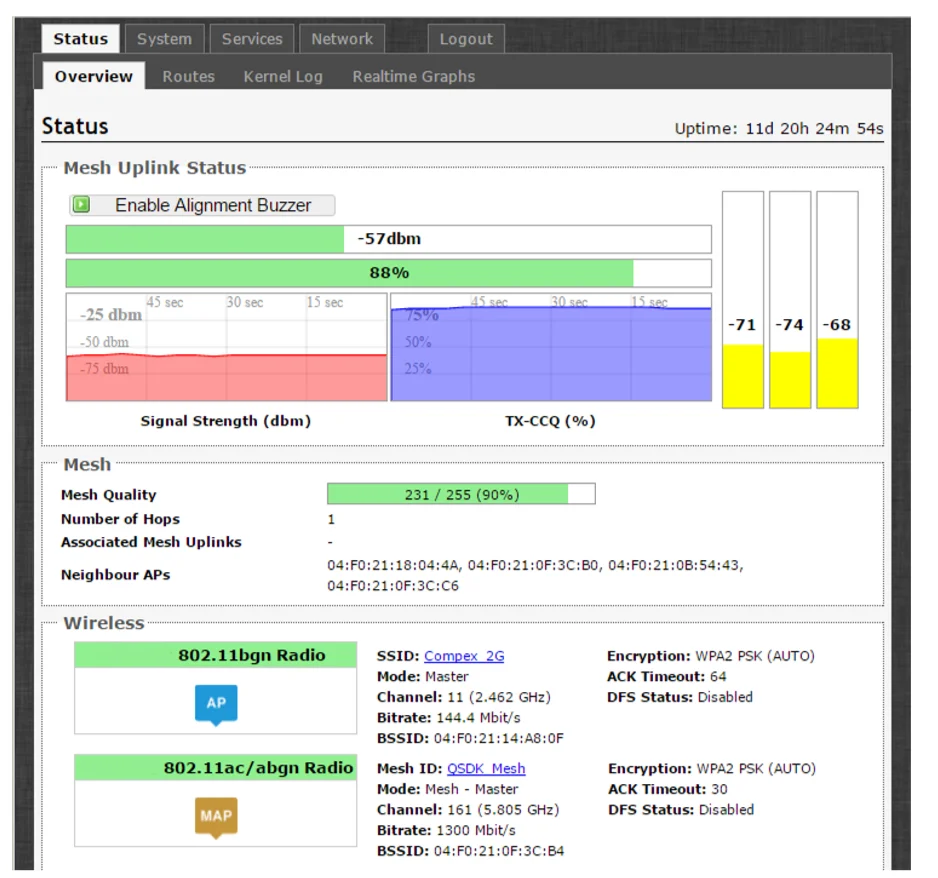Viewport: 938px width, 878px height.
Task: Click the Logout tab
Action: 466,39
